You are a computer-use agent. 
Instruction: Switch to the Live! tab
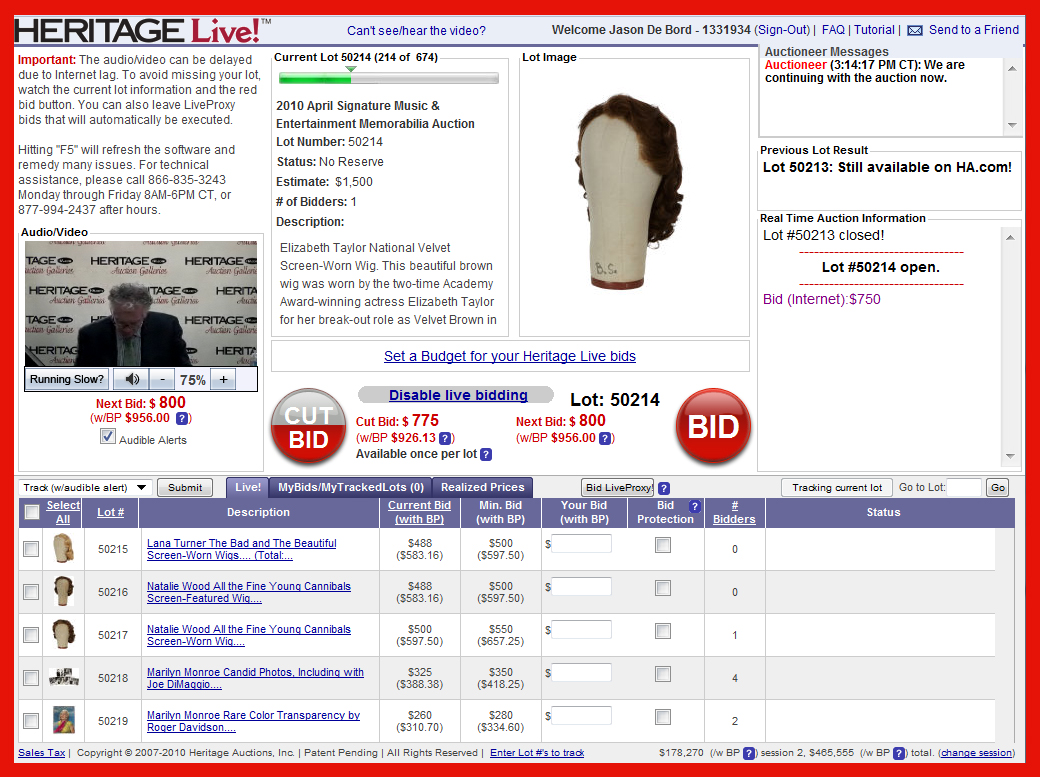coord(247,487)
